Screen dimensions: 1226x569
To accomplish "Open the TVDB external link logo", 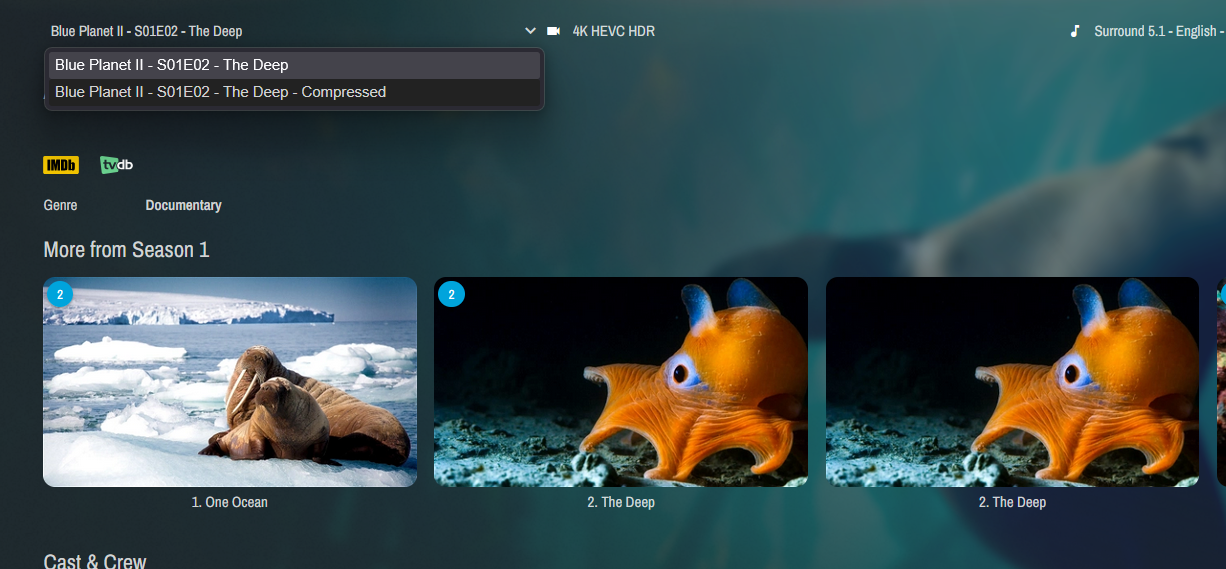I will pos(117,165).
